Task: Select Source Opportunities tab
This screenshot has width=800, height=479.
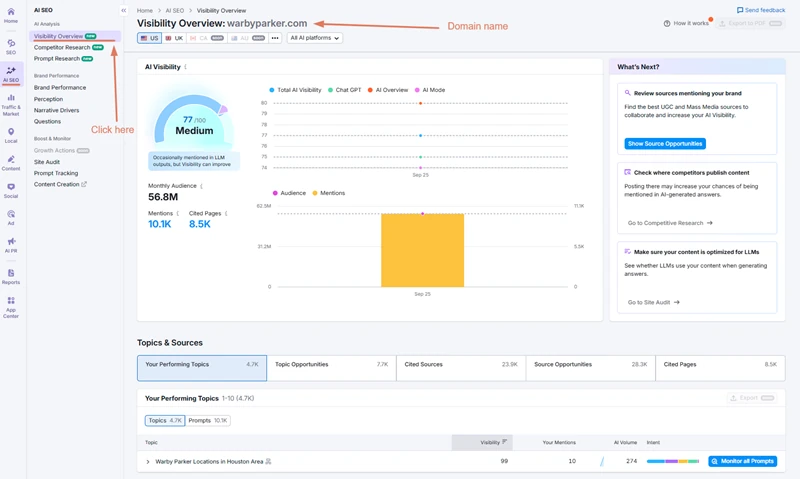Action: tap(591, 368)
